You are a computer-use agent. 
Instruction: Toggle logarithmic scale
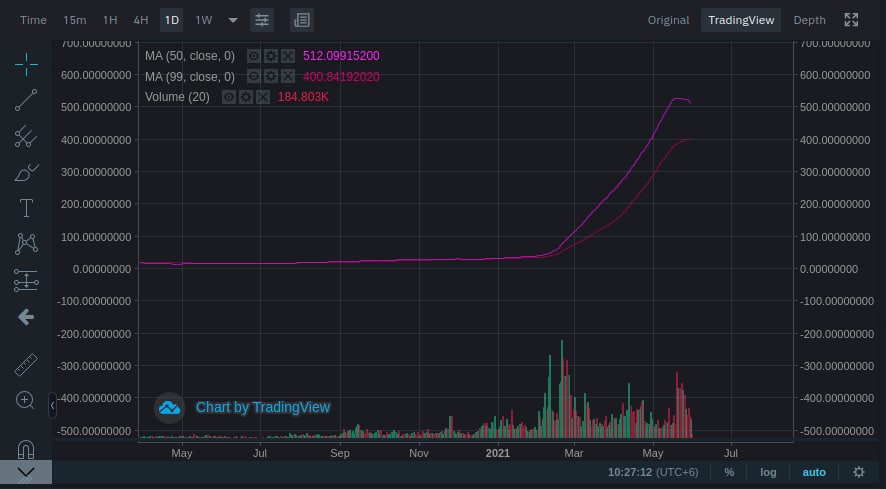(x=768, y=472)
